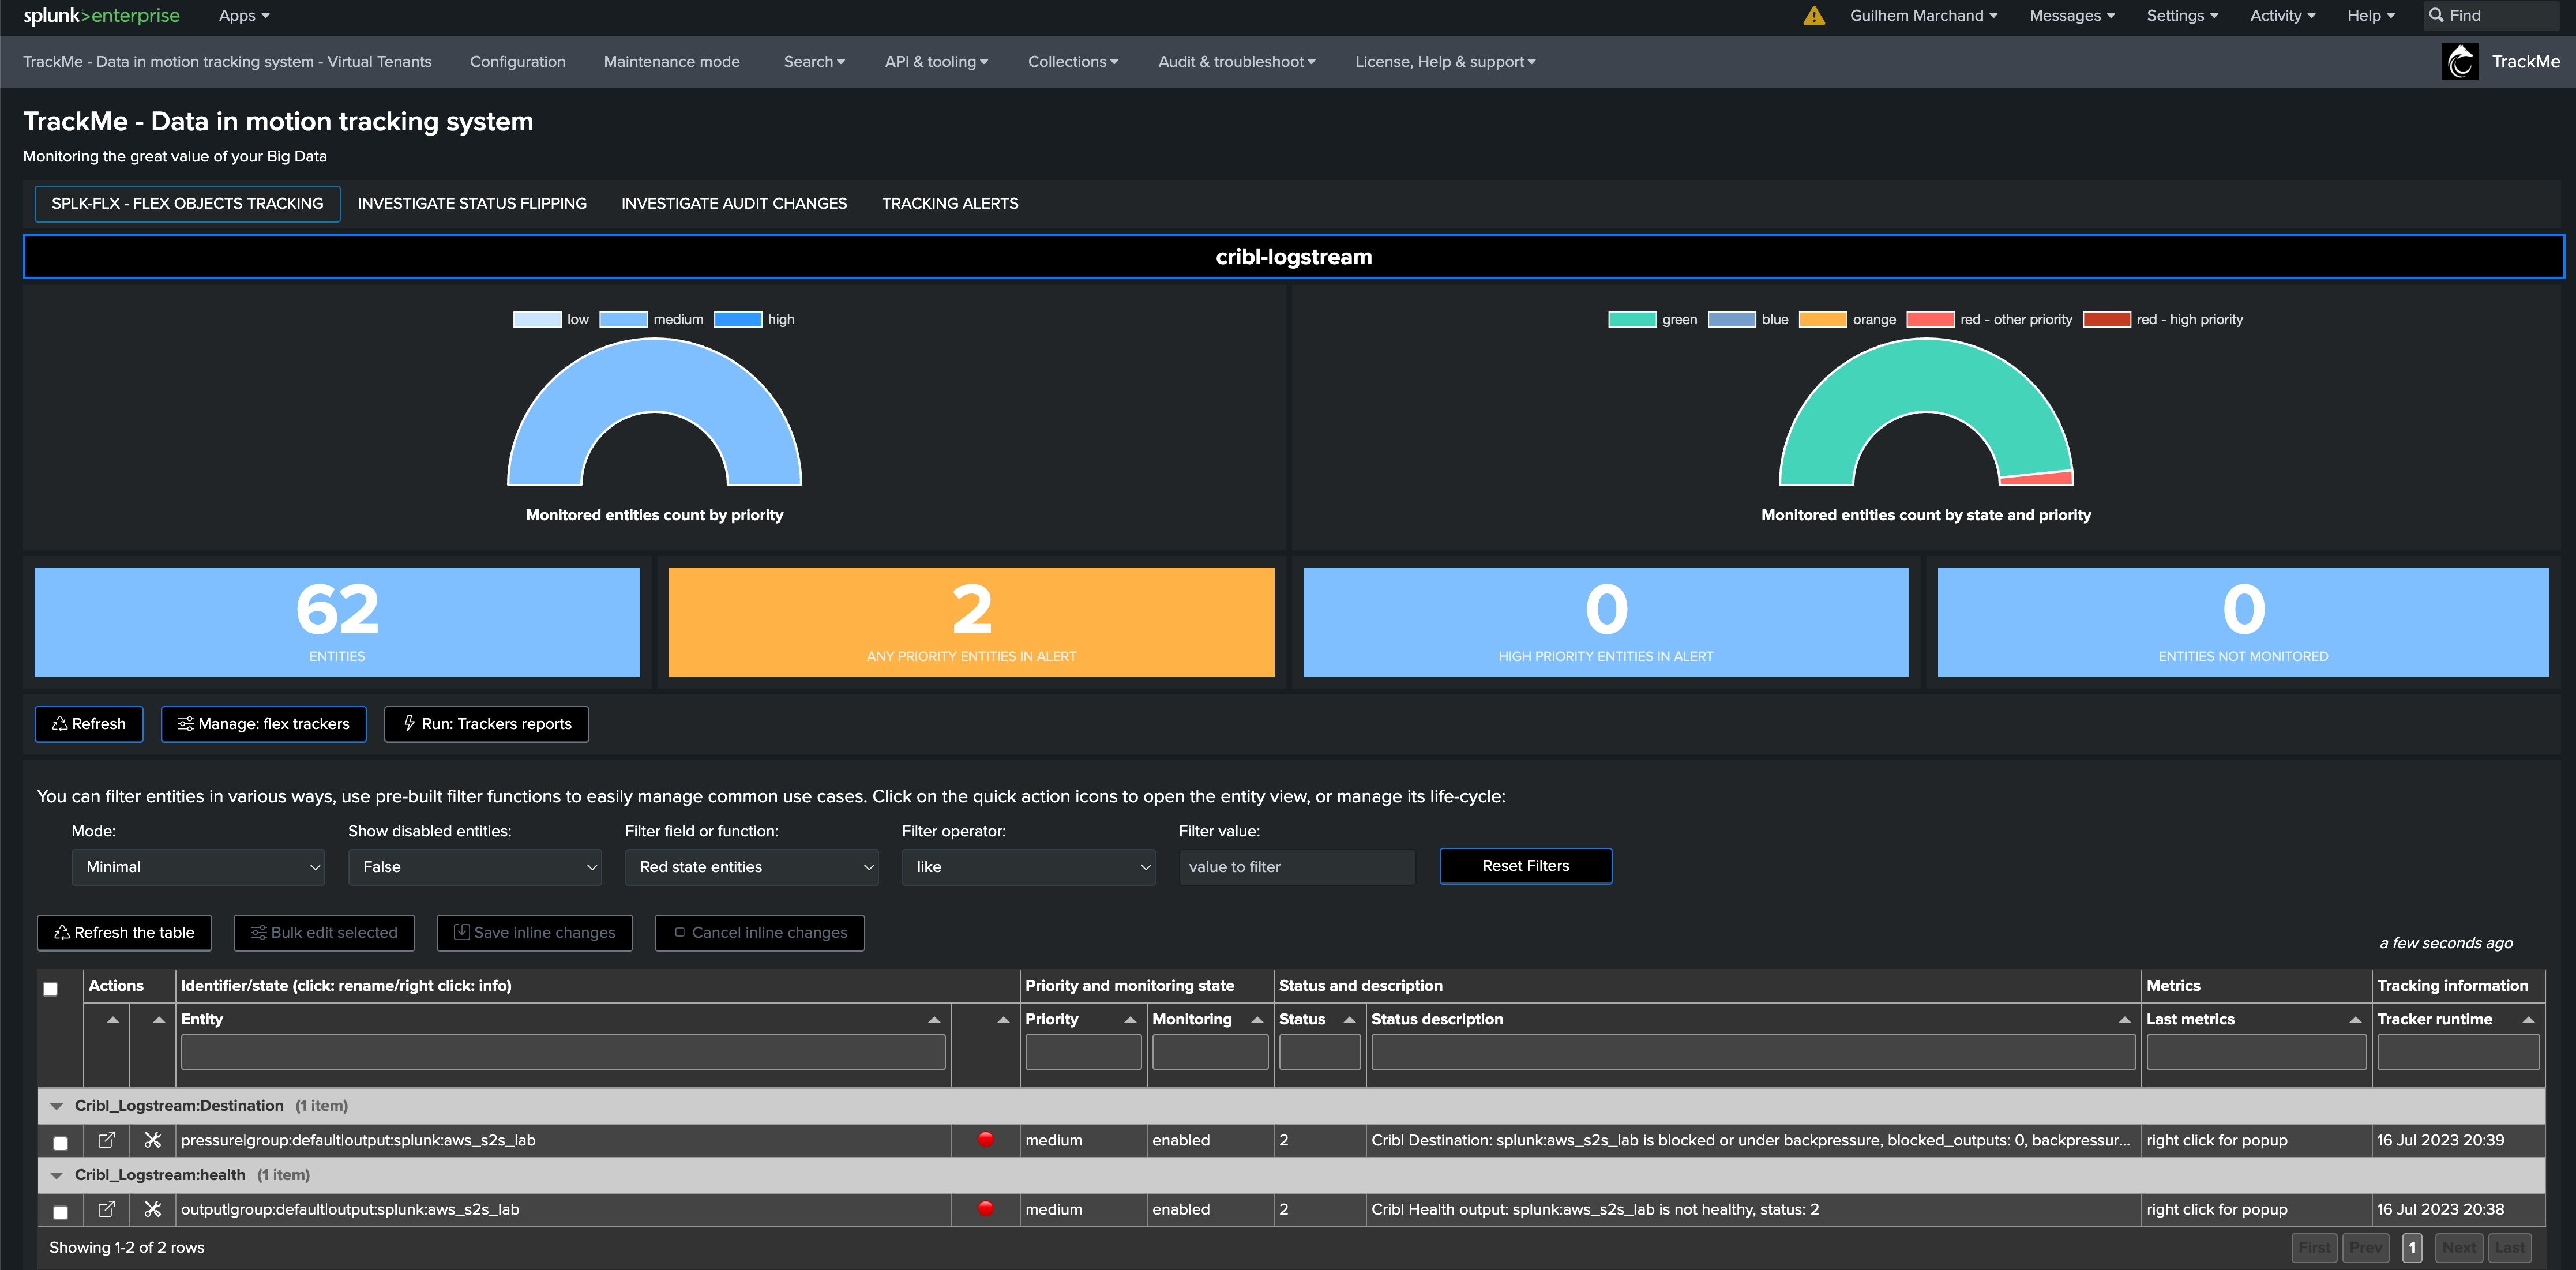
Task: Open entity view icon for pressure row
Action: tap(106, 1139)
